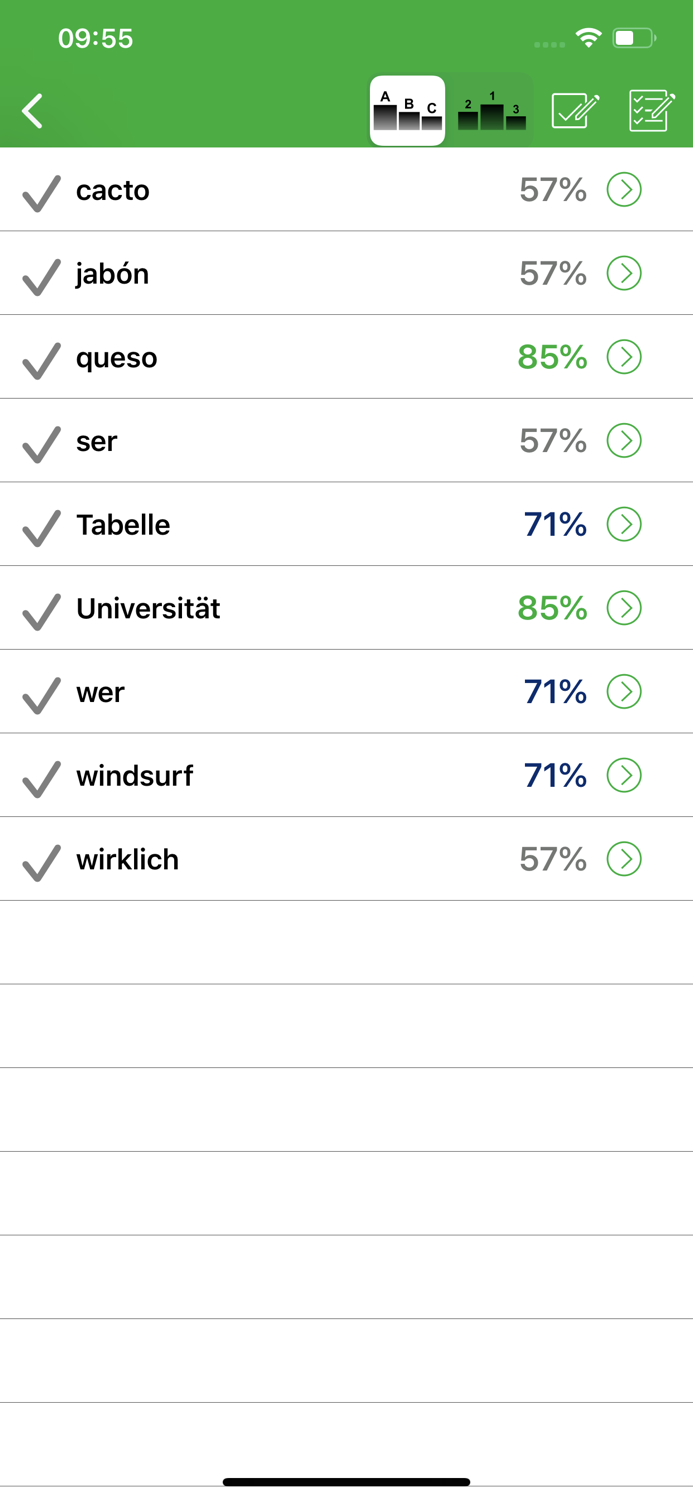Click the checkmark next to Universität
The width and height of the screenshot is (693, 1500).
(x=40, y=608)
